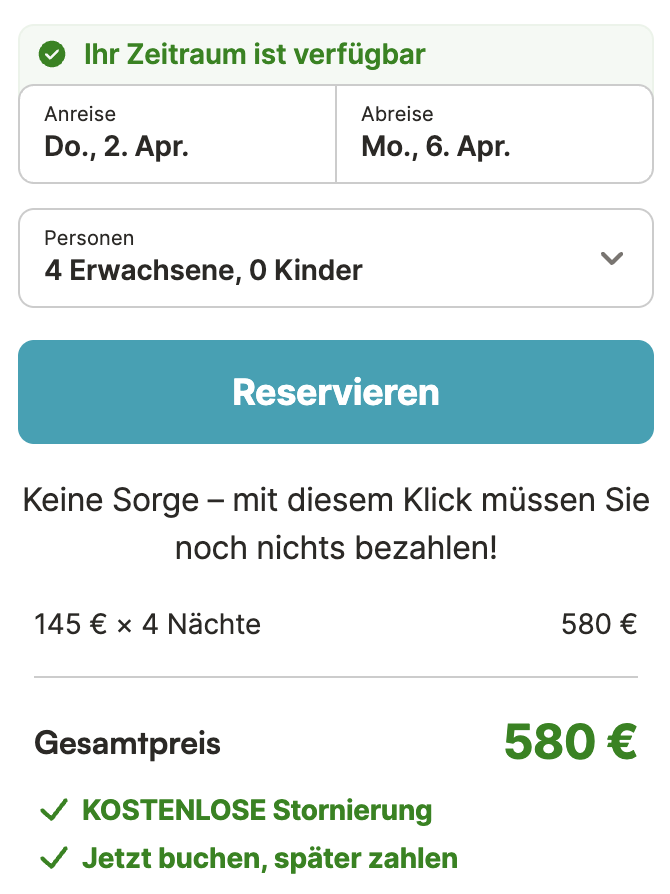Click the 145 € nightly rate line
This screenshot has width=670, height=894.
(147, 623)
